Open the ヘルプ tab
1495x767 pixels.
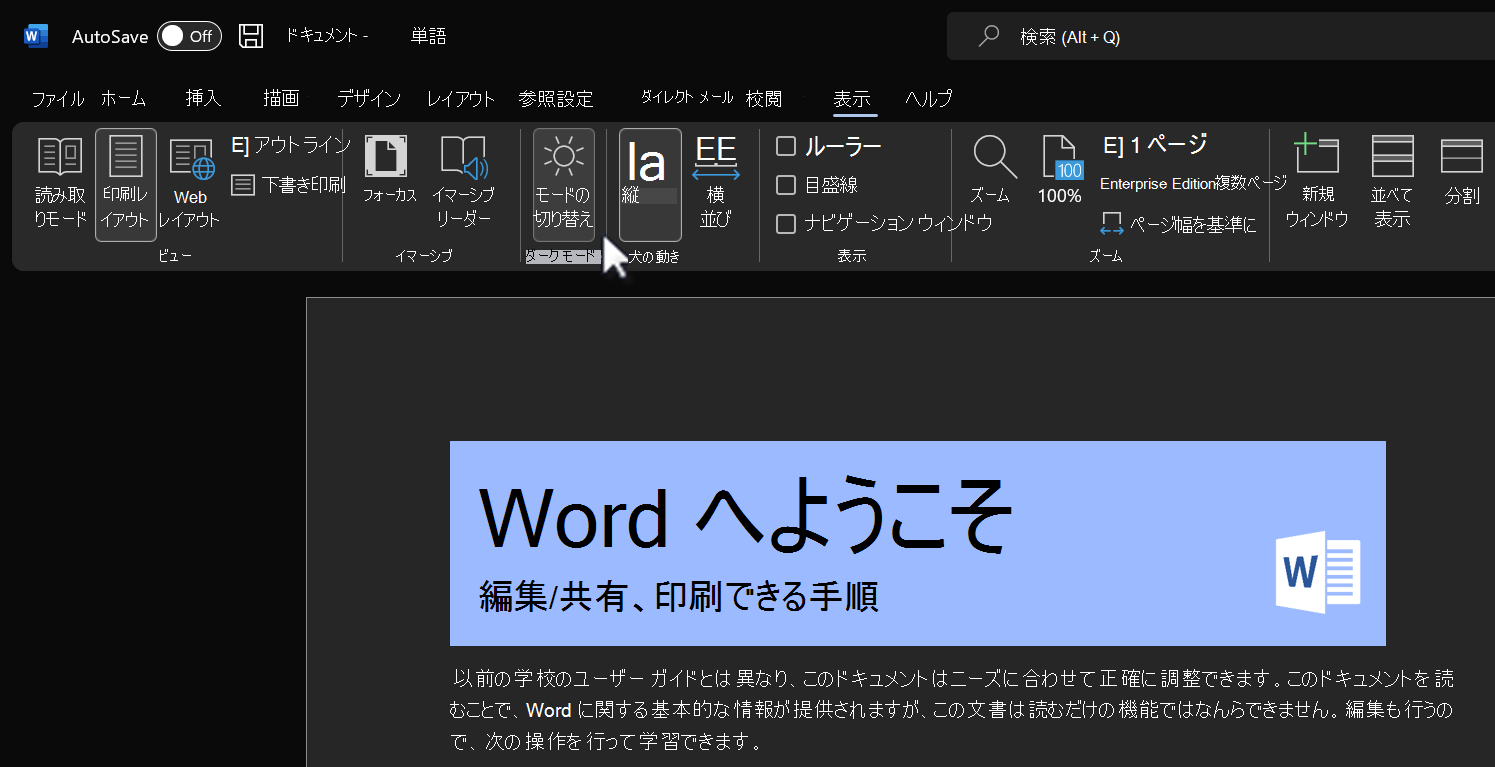929,98
